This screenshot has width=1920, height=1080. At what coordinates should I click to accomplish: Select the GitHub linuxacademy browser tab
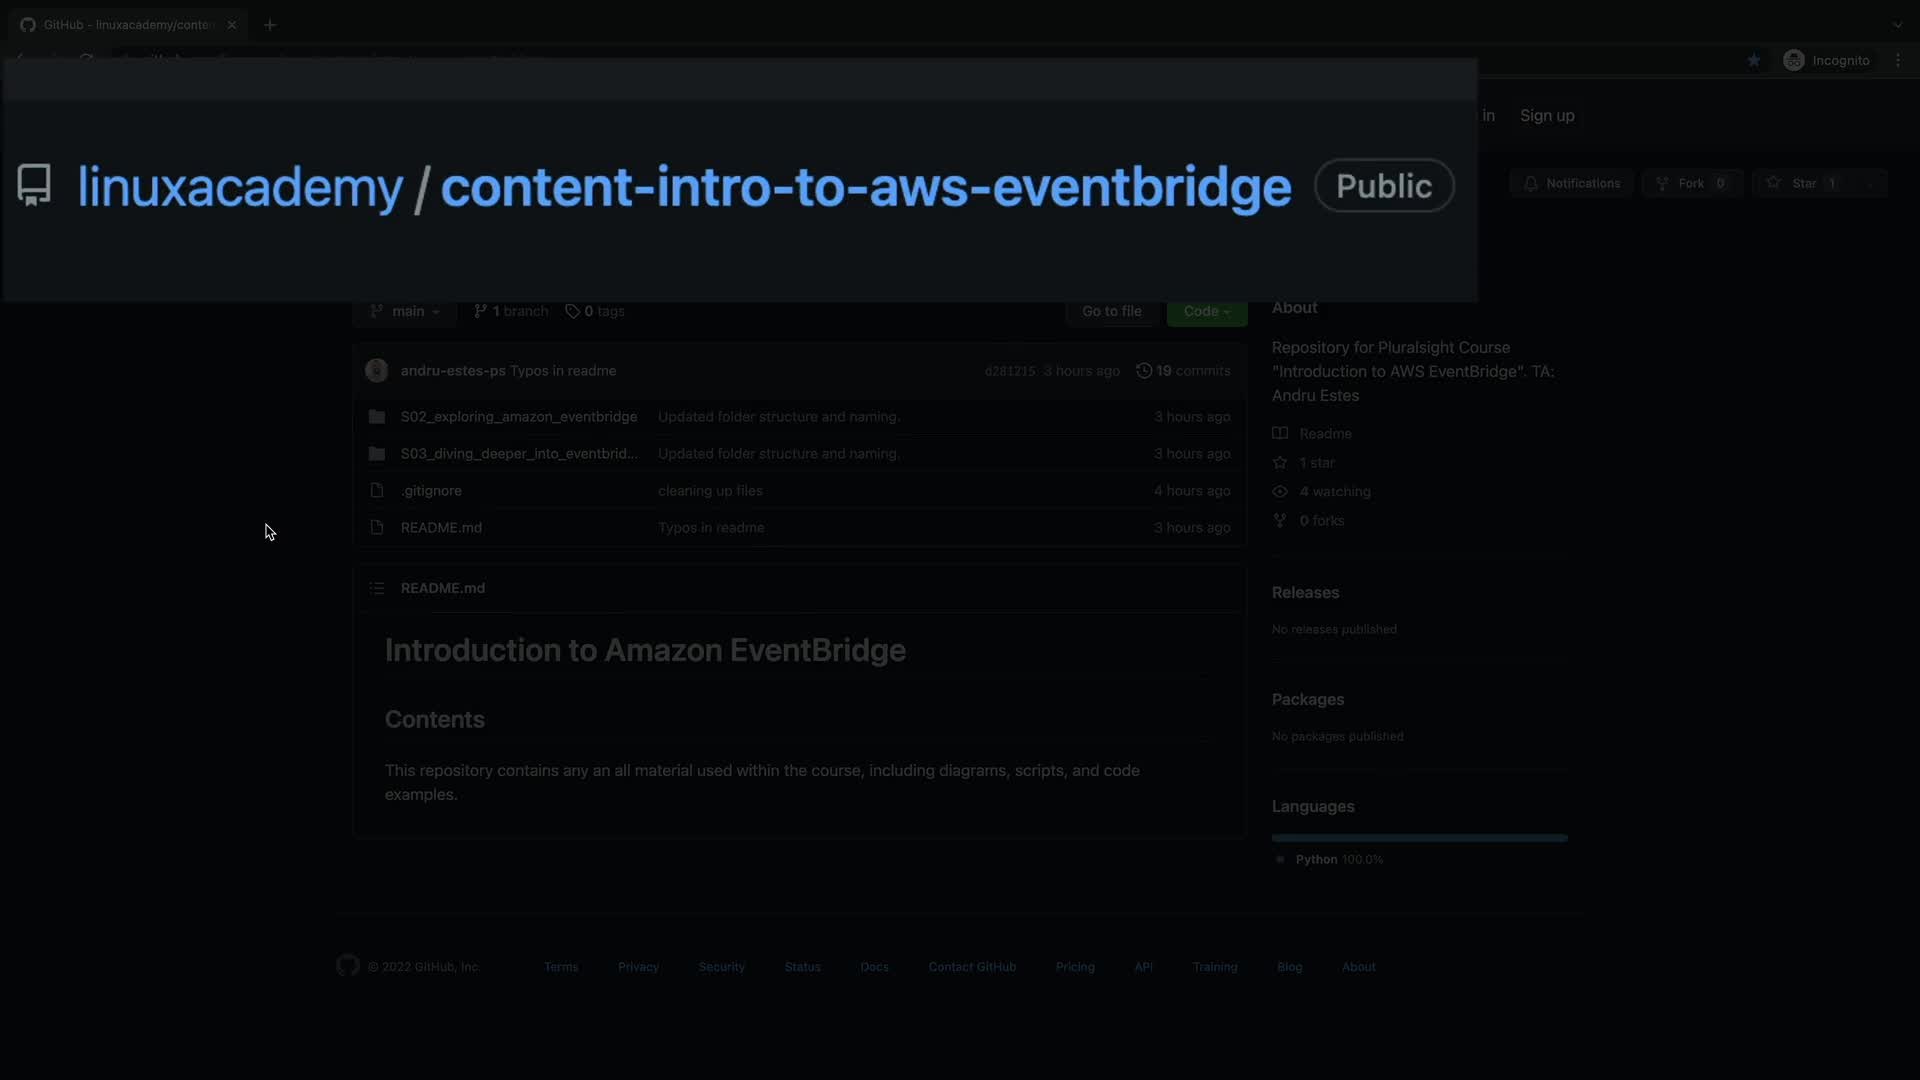click(x=127, y=25)
